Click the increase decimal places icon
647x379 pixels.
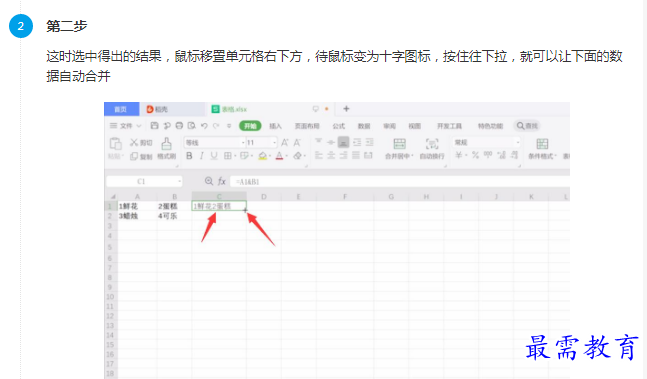pyautogui.click(x=501, y=155)
